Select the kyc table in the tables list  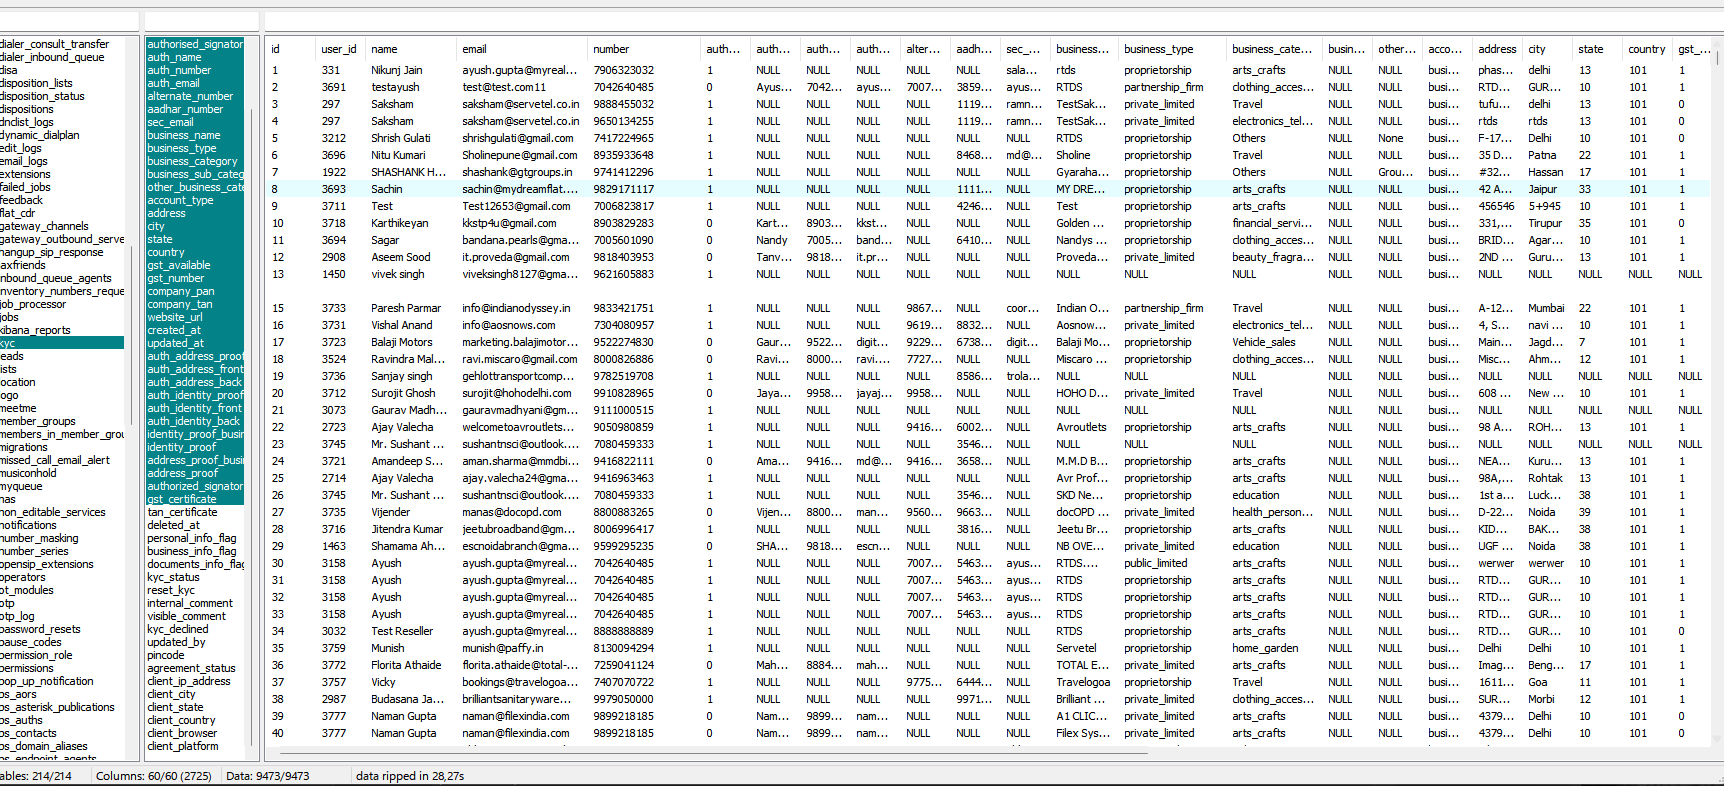coord(62,343)
